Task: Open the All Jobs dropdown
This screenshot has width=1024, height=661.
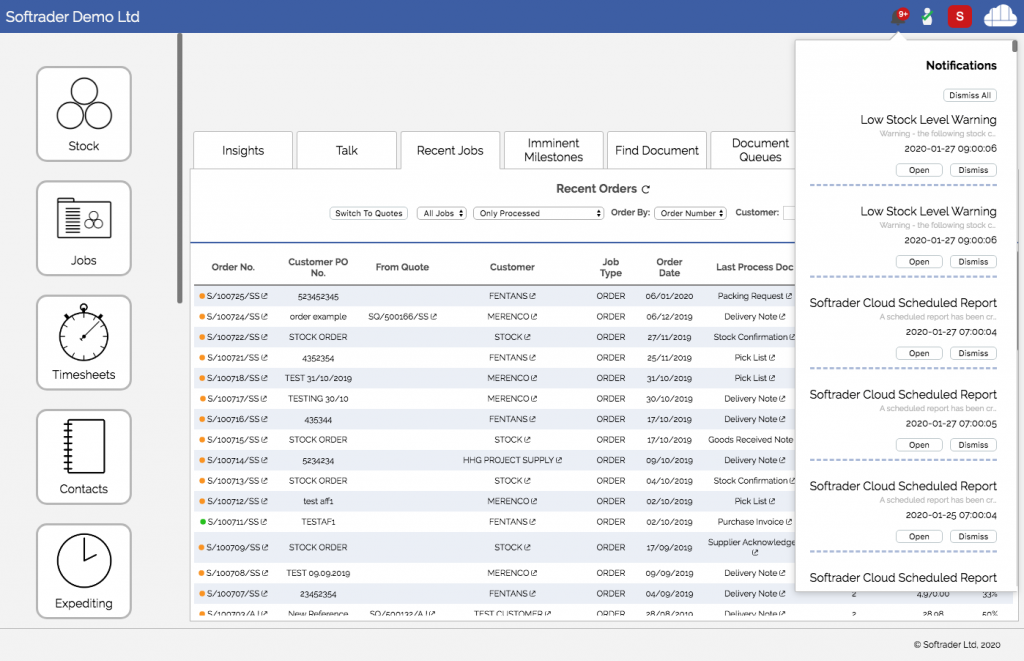Action: tap(441, 212)
